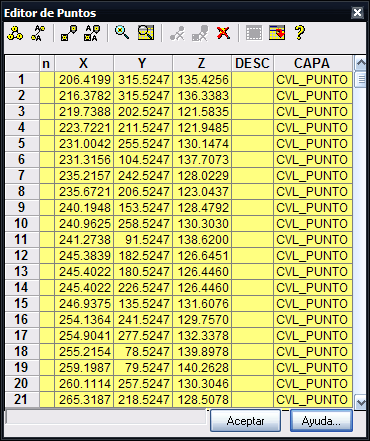370x441 pixels.
Task: Click the empty DESC cell in row 5
Action: point(252,143)
